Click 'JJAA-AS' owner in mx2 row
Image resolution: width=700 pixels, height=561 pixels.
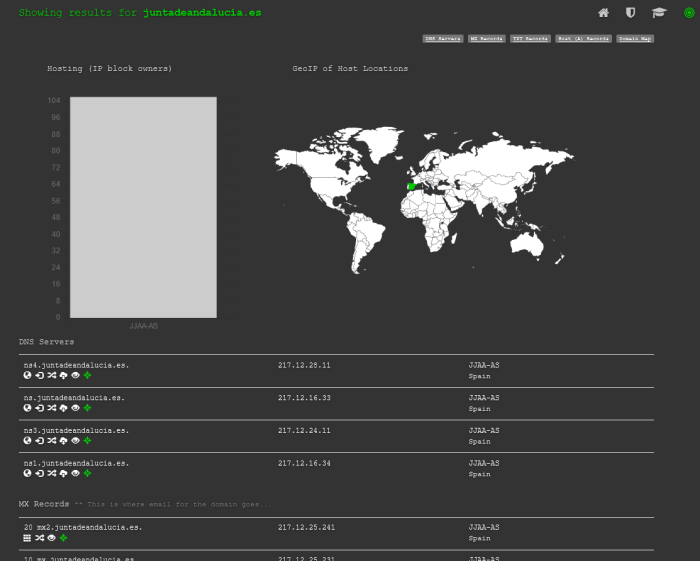point(484,528)
